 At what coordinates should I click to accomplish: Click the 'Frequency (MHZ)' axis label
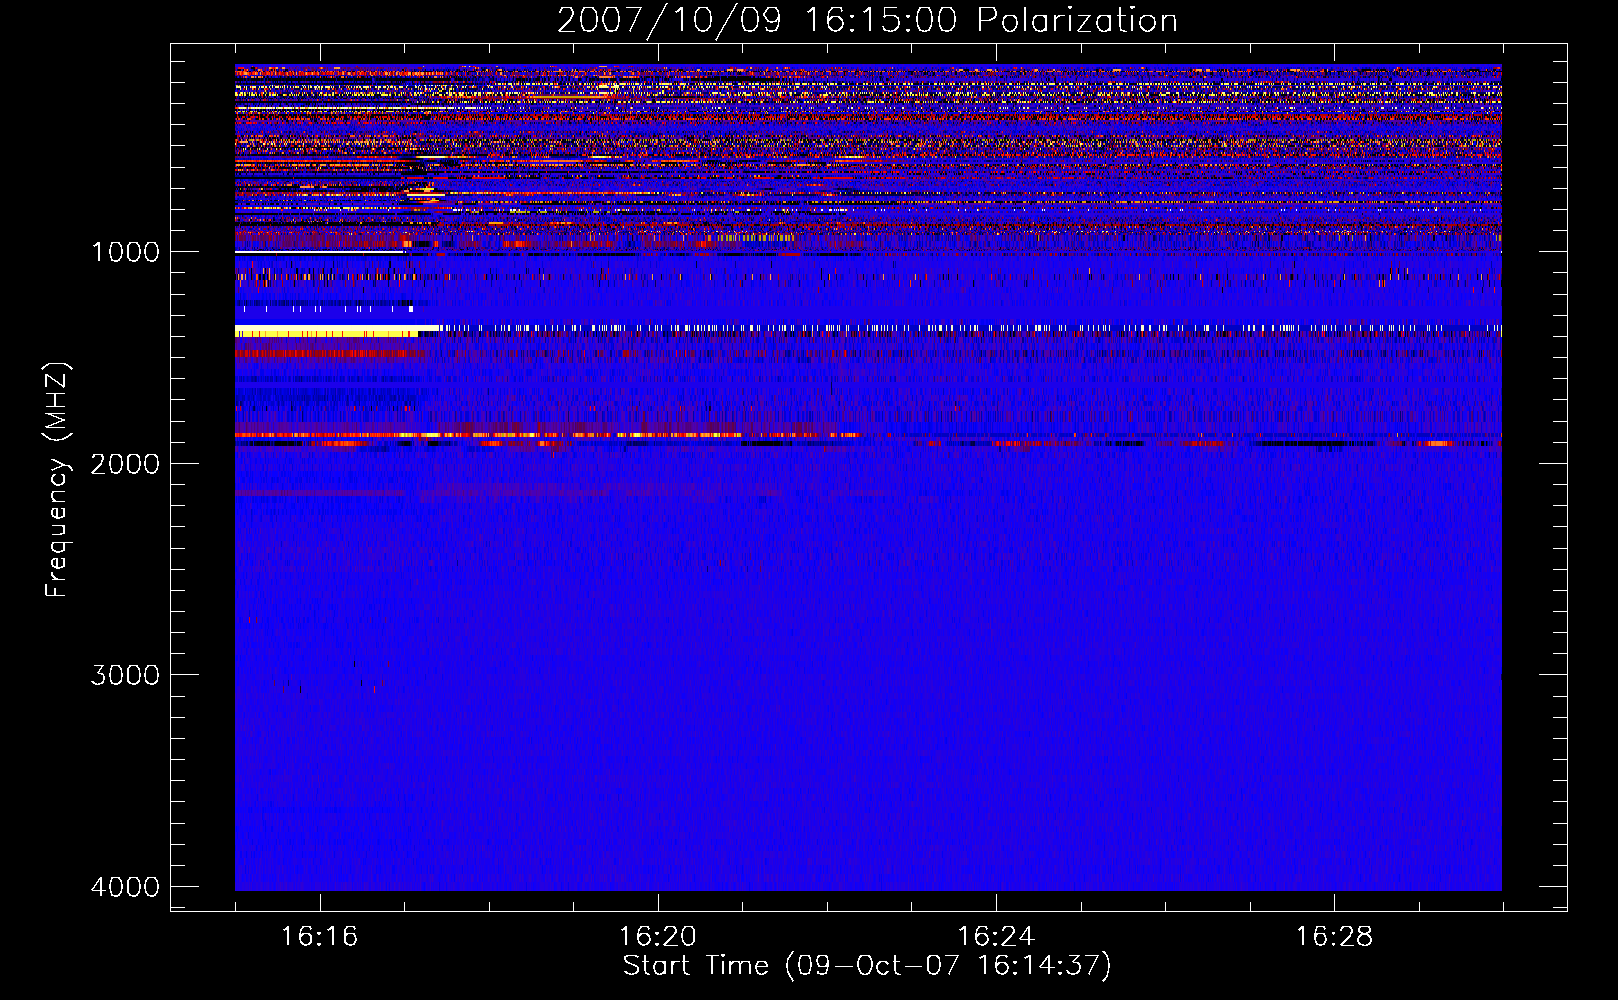tap(58, 480)
